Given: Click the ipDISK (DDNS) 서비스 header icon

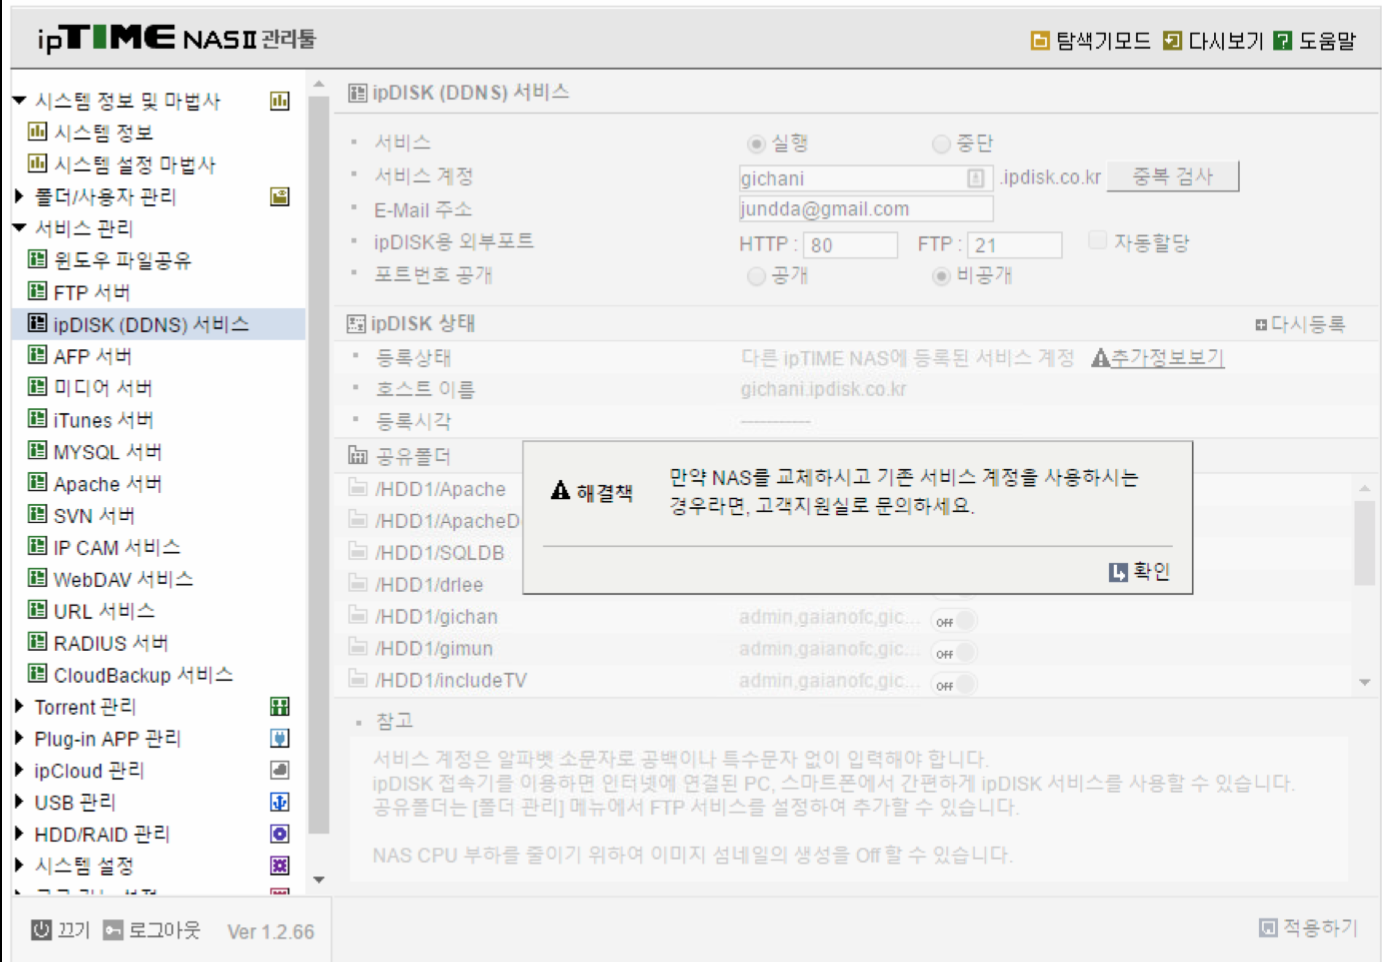Looking at the screenshot, I should tap(357, 93).
